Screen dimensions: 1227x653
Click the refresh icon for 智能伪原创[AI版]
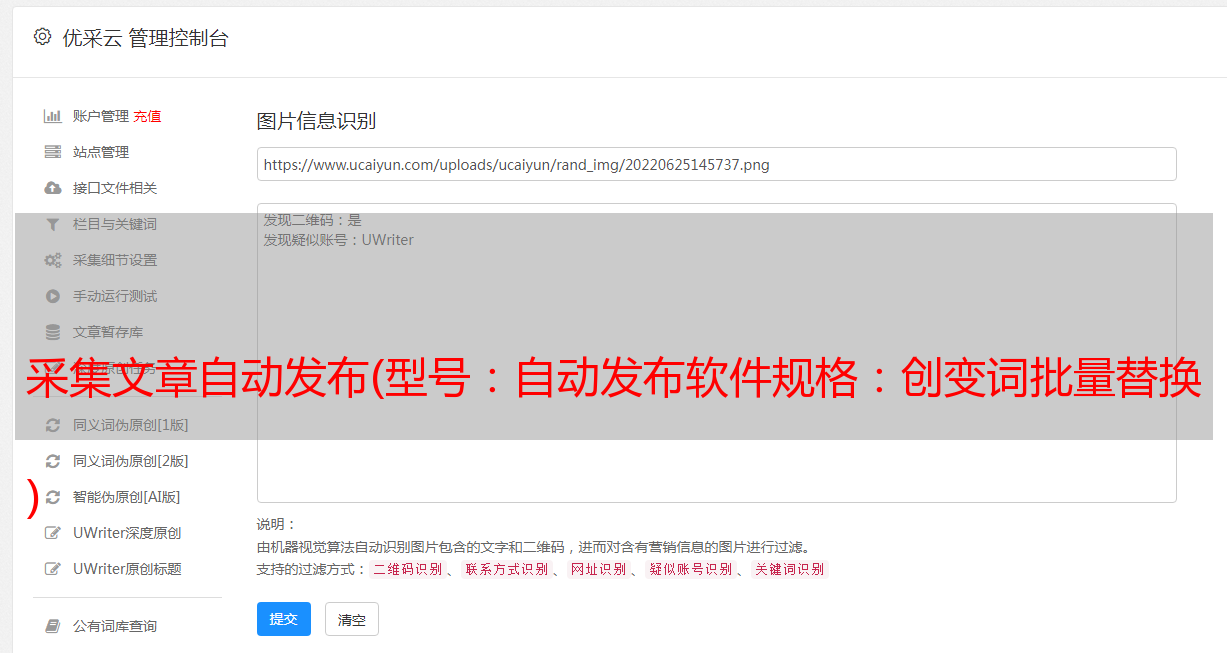click(53, 497)
